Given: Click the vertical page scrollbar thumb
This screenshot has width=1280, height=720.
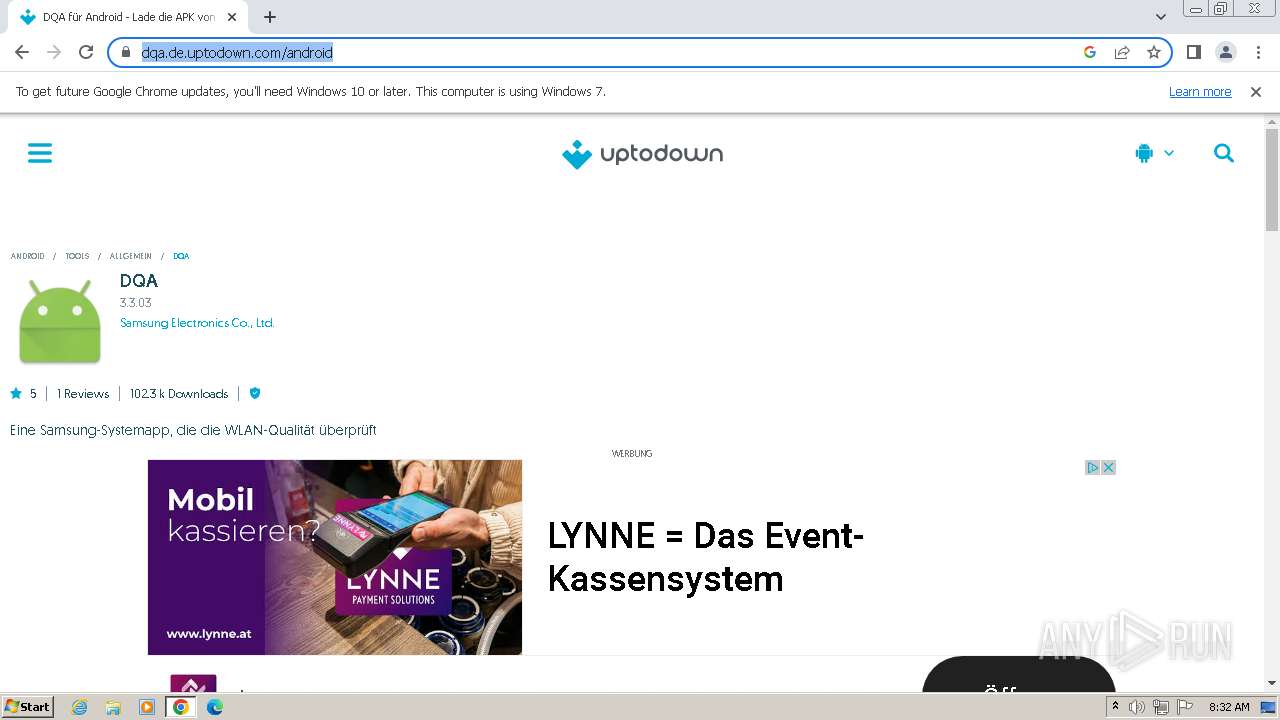Looking at the screenshot, I should (1272, 180).
